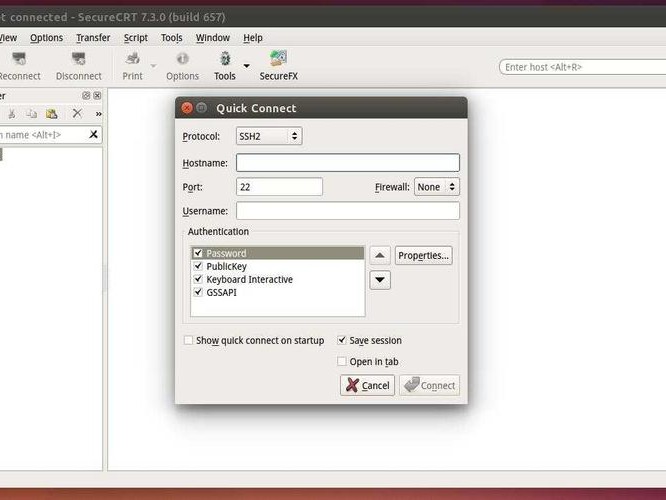The height and width of the screenshot is (500, 666).
Task: Click the delete X icon in session manager toolbar
Action: (x=77, y=113)
